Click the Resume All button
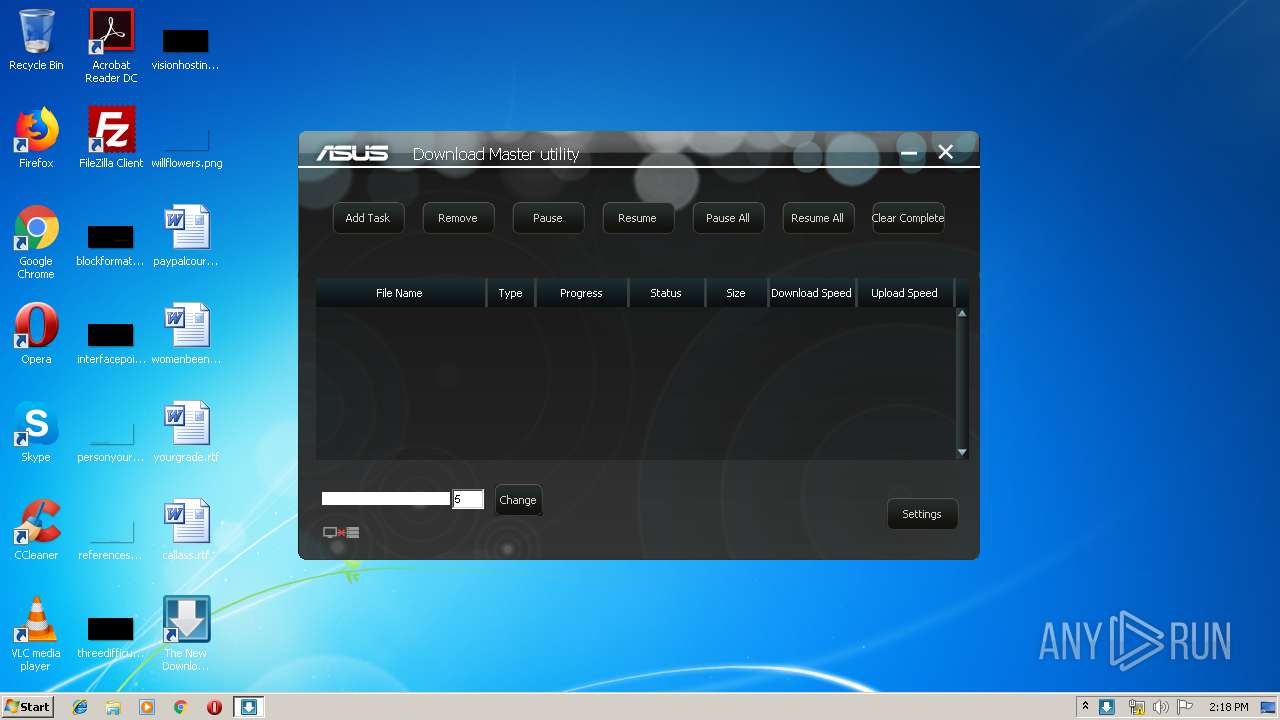The height and width of the screenshot is (720, 1280). coord(818,218)
